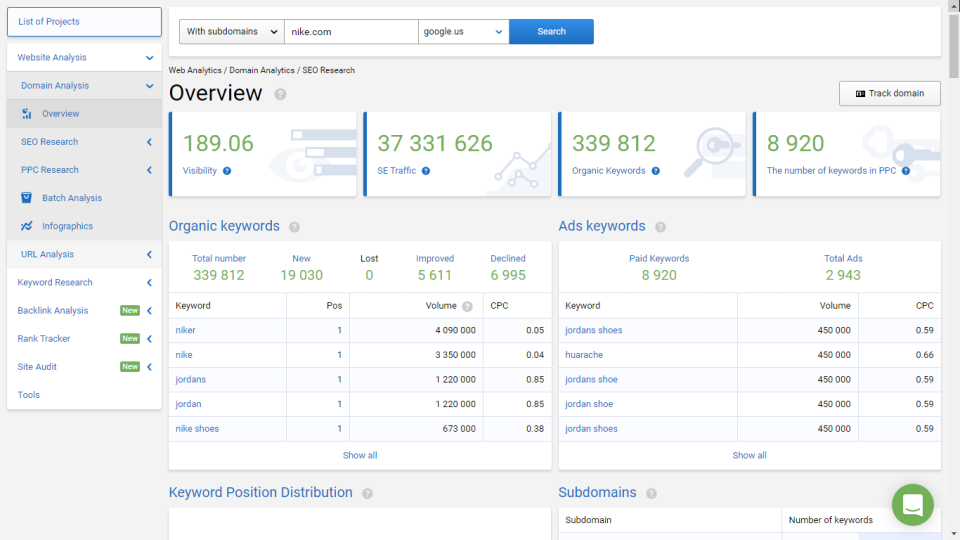Click the Batch Analysis bag icon
This screenshot has width=960, height=540.
click(28, 198)
